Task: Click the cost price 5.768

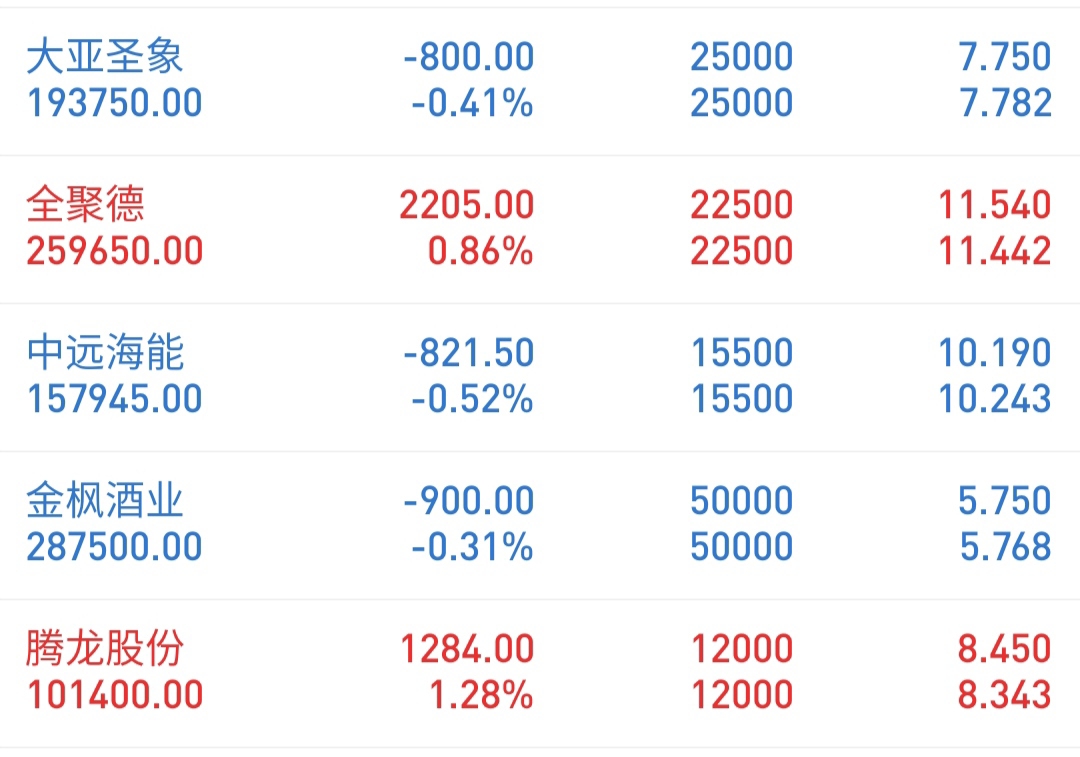Action: [x=1006, y=547]
